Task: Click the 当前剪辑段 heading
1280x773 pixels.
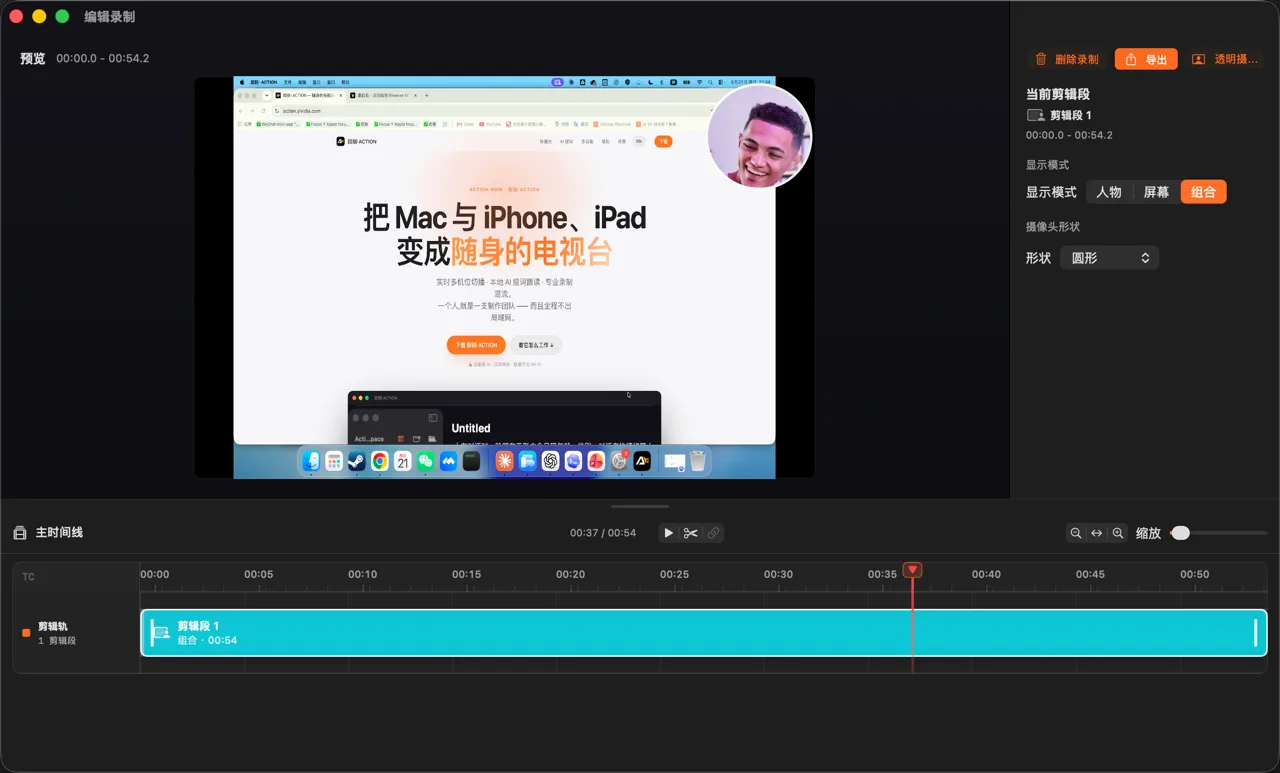Action: click(1058, 94)
